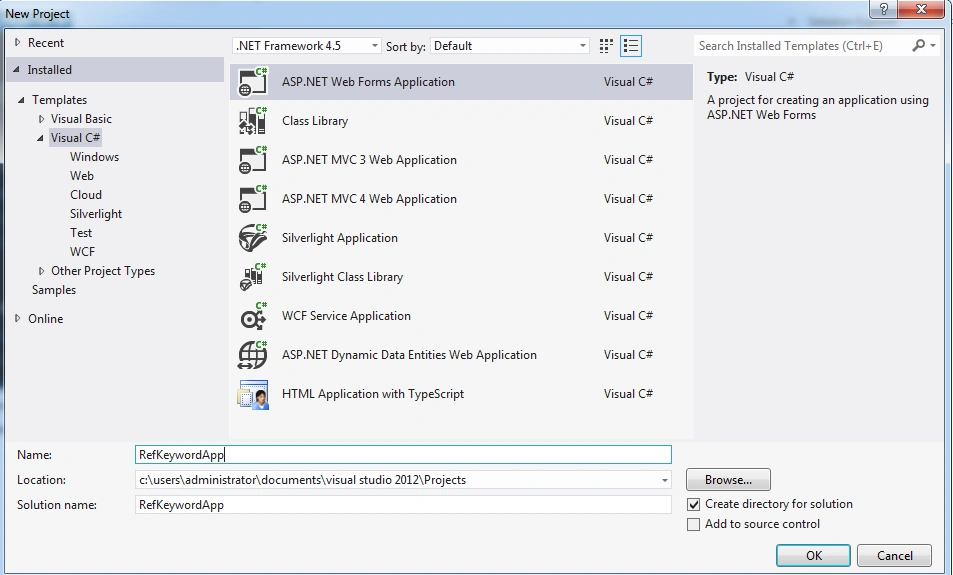Click the project Name input field
The image size is (953, 575).
pos(404,455)
